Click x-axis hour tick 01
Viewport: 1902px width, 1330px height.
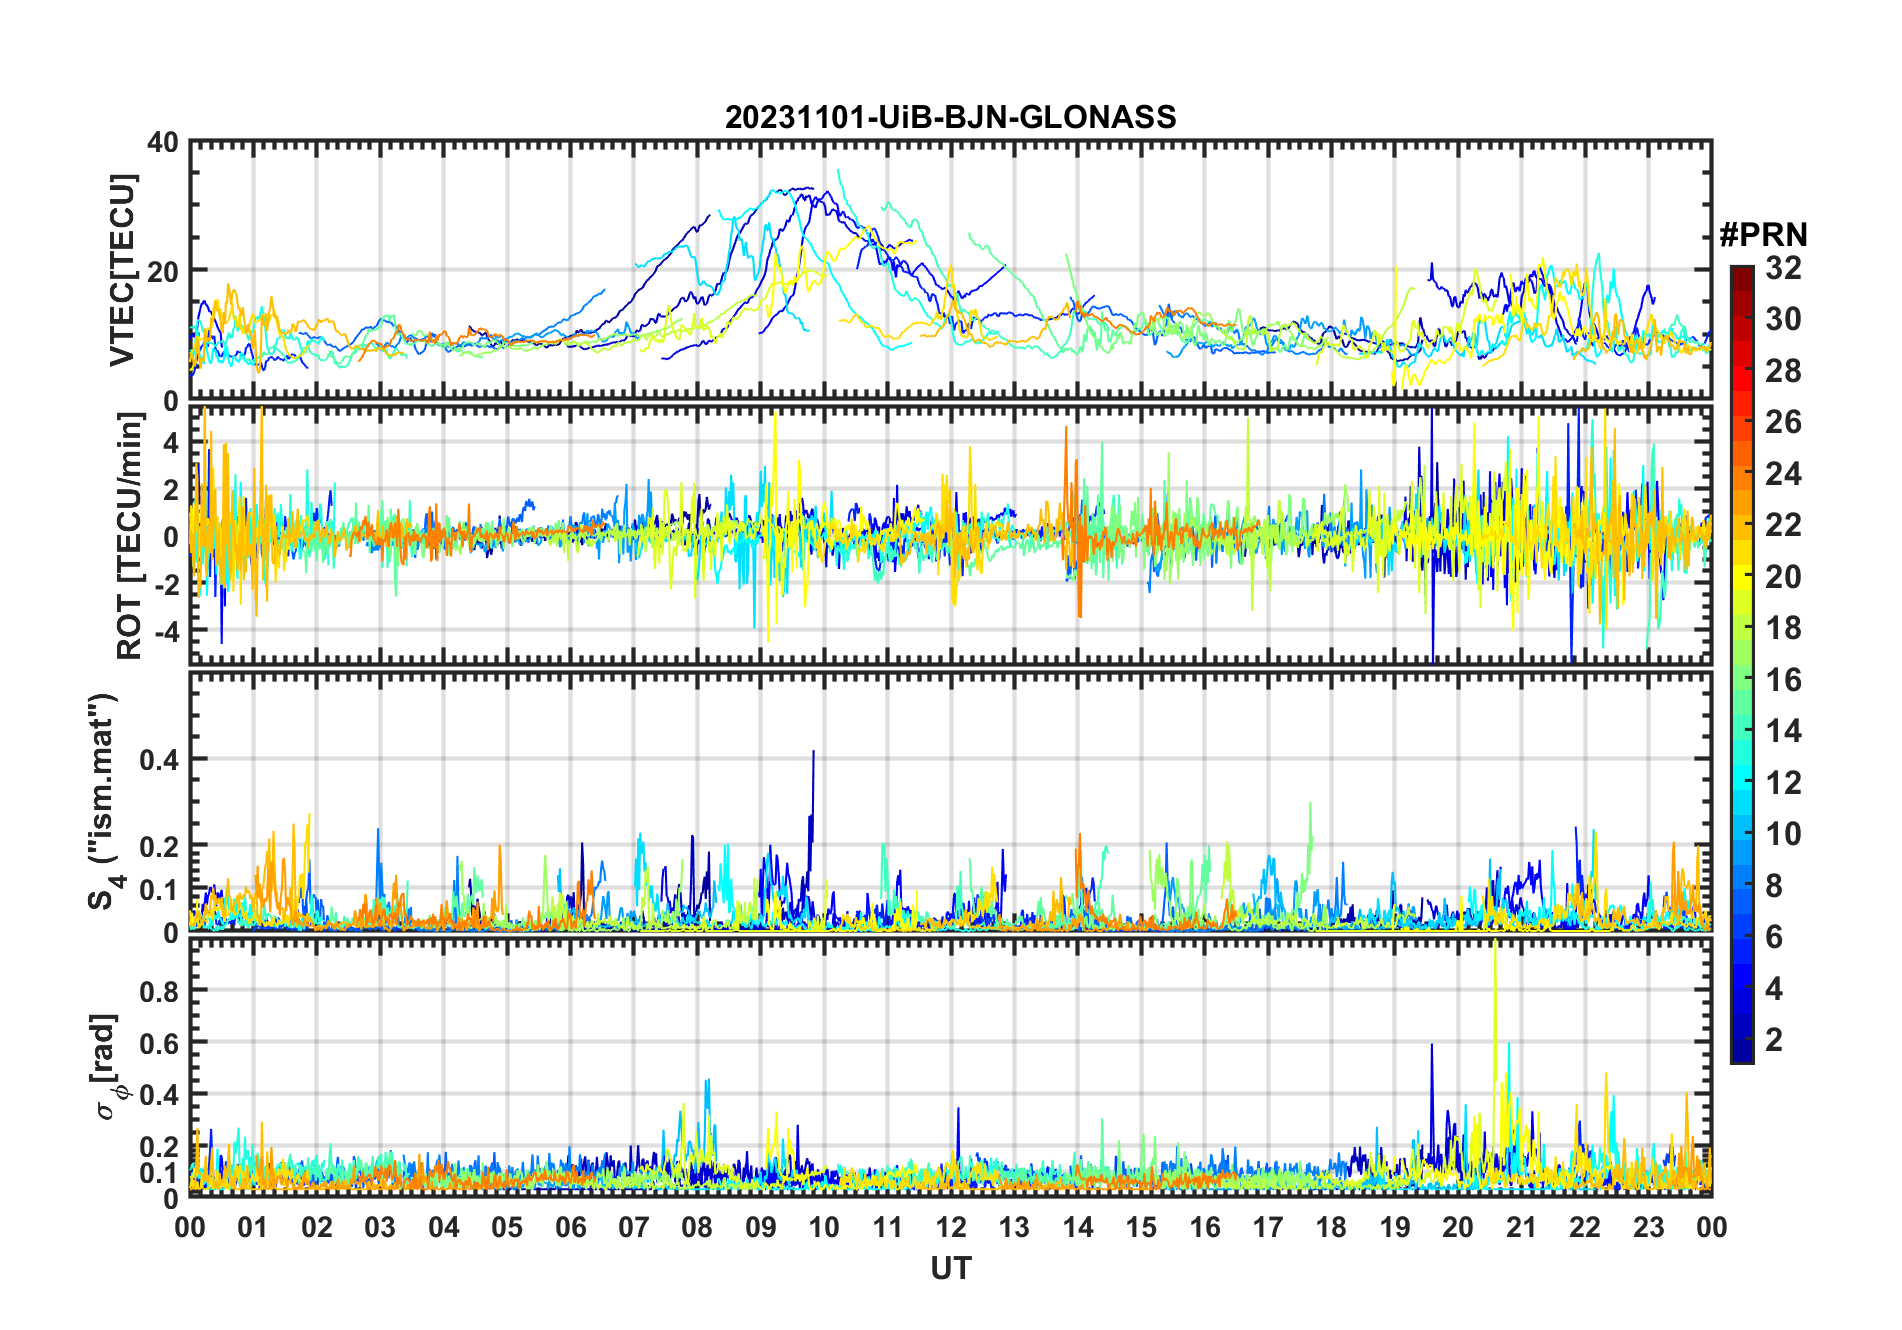tap(253, 1227)
